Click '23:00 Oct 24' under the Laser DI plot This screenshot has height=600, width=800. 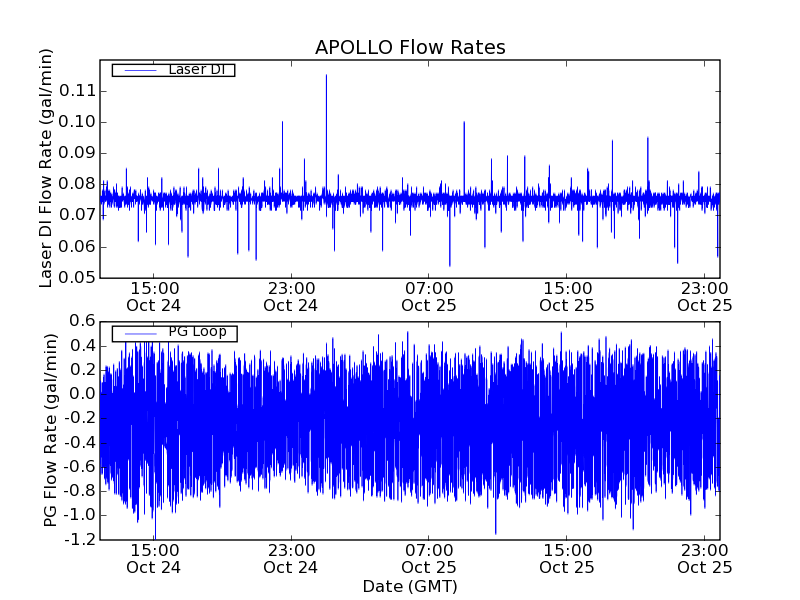291,297
